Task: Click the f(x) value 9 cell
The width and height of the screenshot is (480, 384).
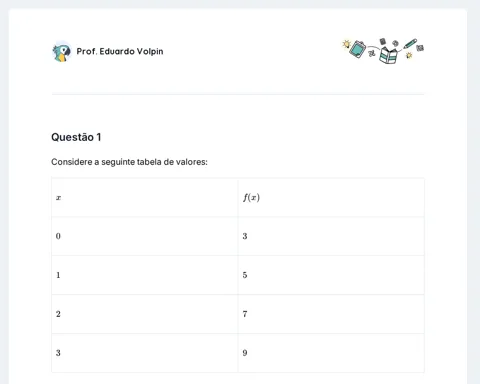Action: coord(331,353)
